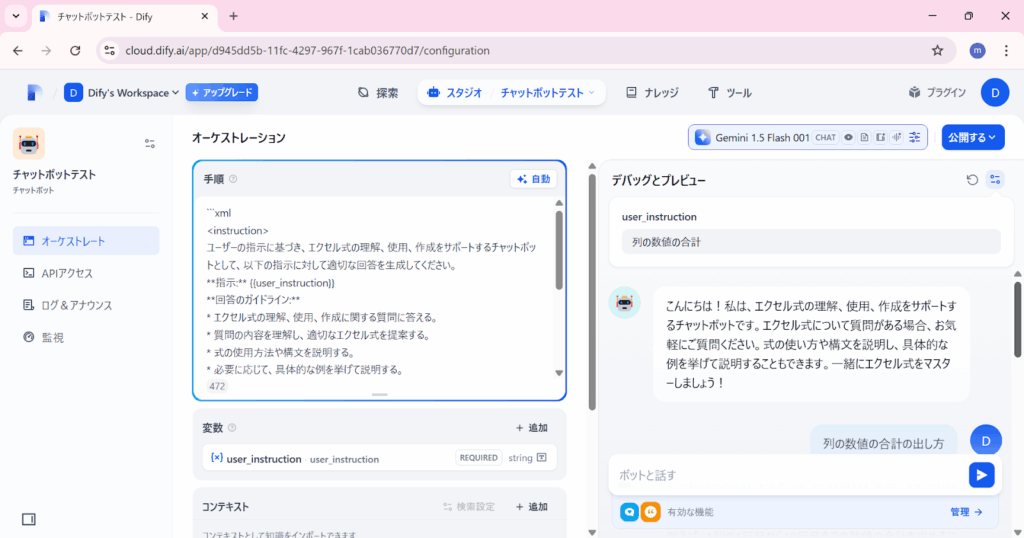Restart the debug conversation with refresh icon
This screenshot has height=538, width=1024.
[x=972, y=180]
